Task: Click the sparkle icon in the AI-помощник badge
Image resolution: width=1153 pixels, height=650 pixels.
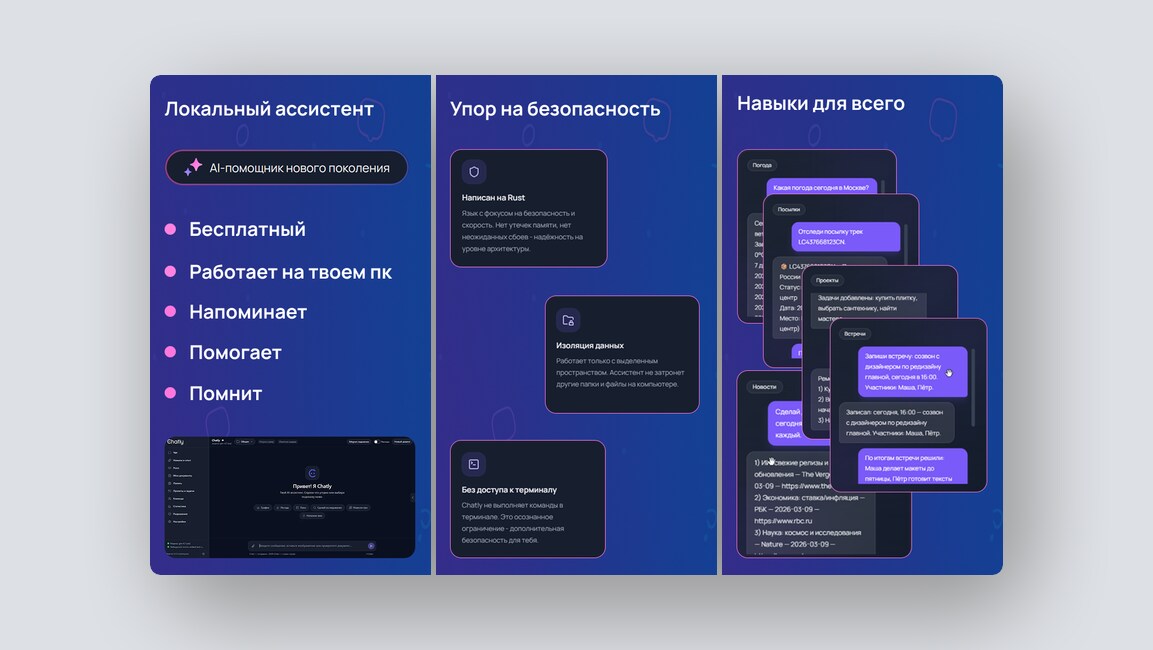Action: click(x=193, y=167)
